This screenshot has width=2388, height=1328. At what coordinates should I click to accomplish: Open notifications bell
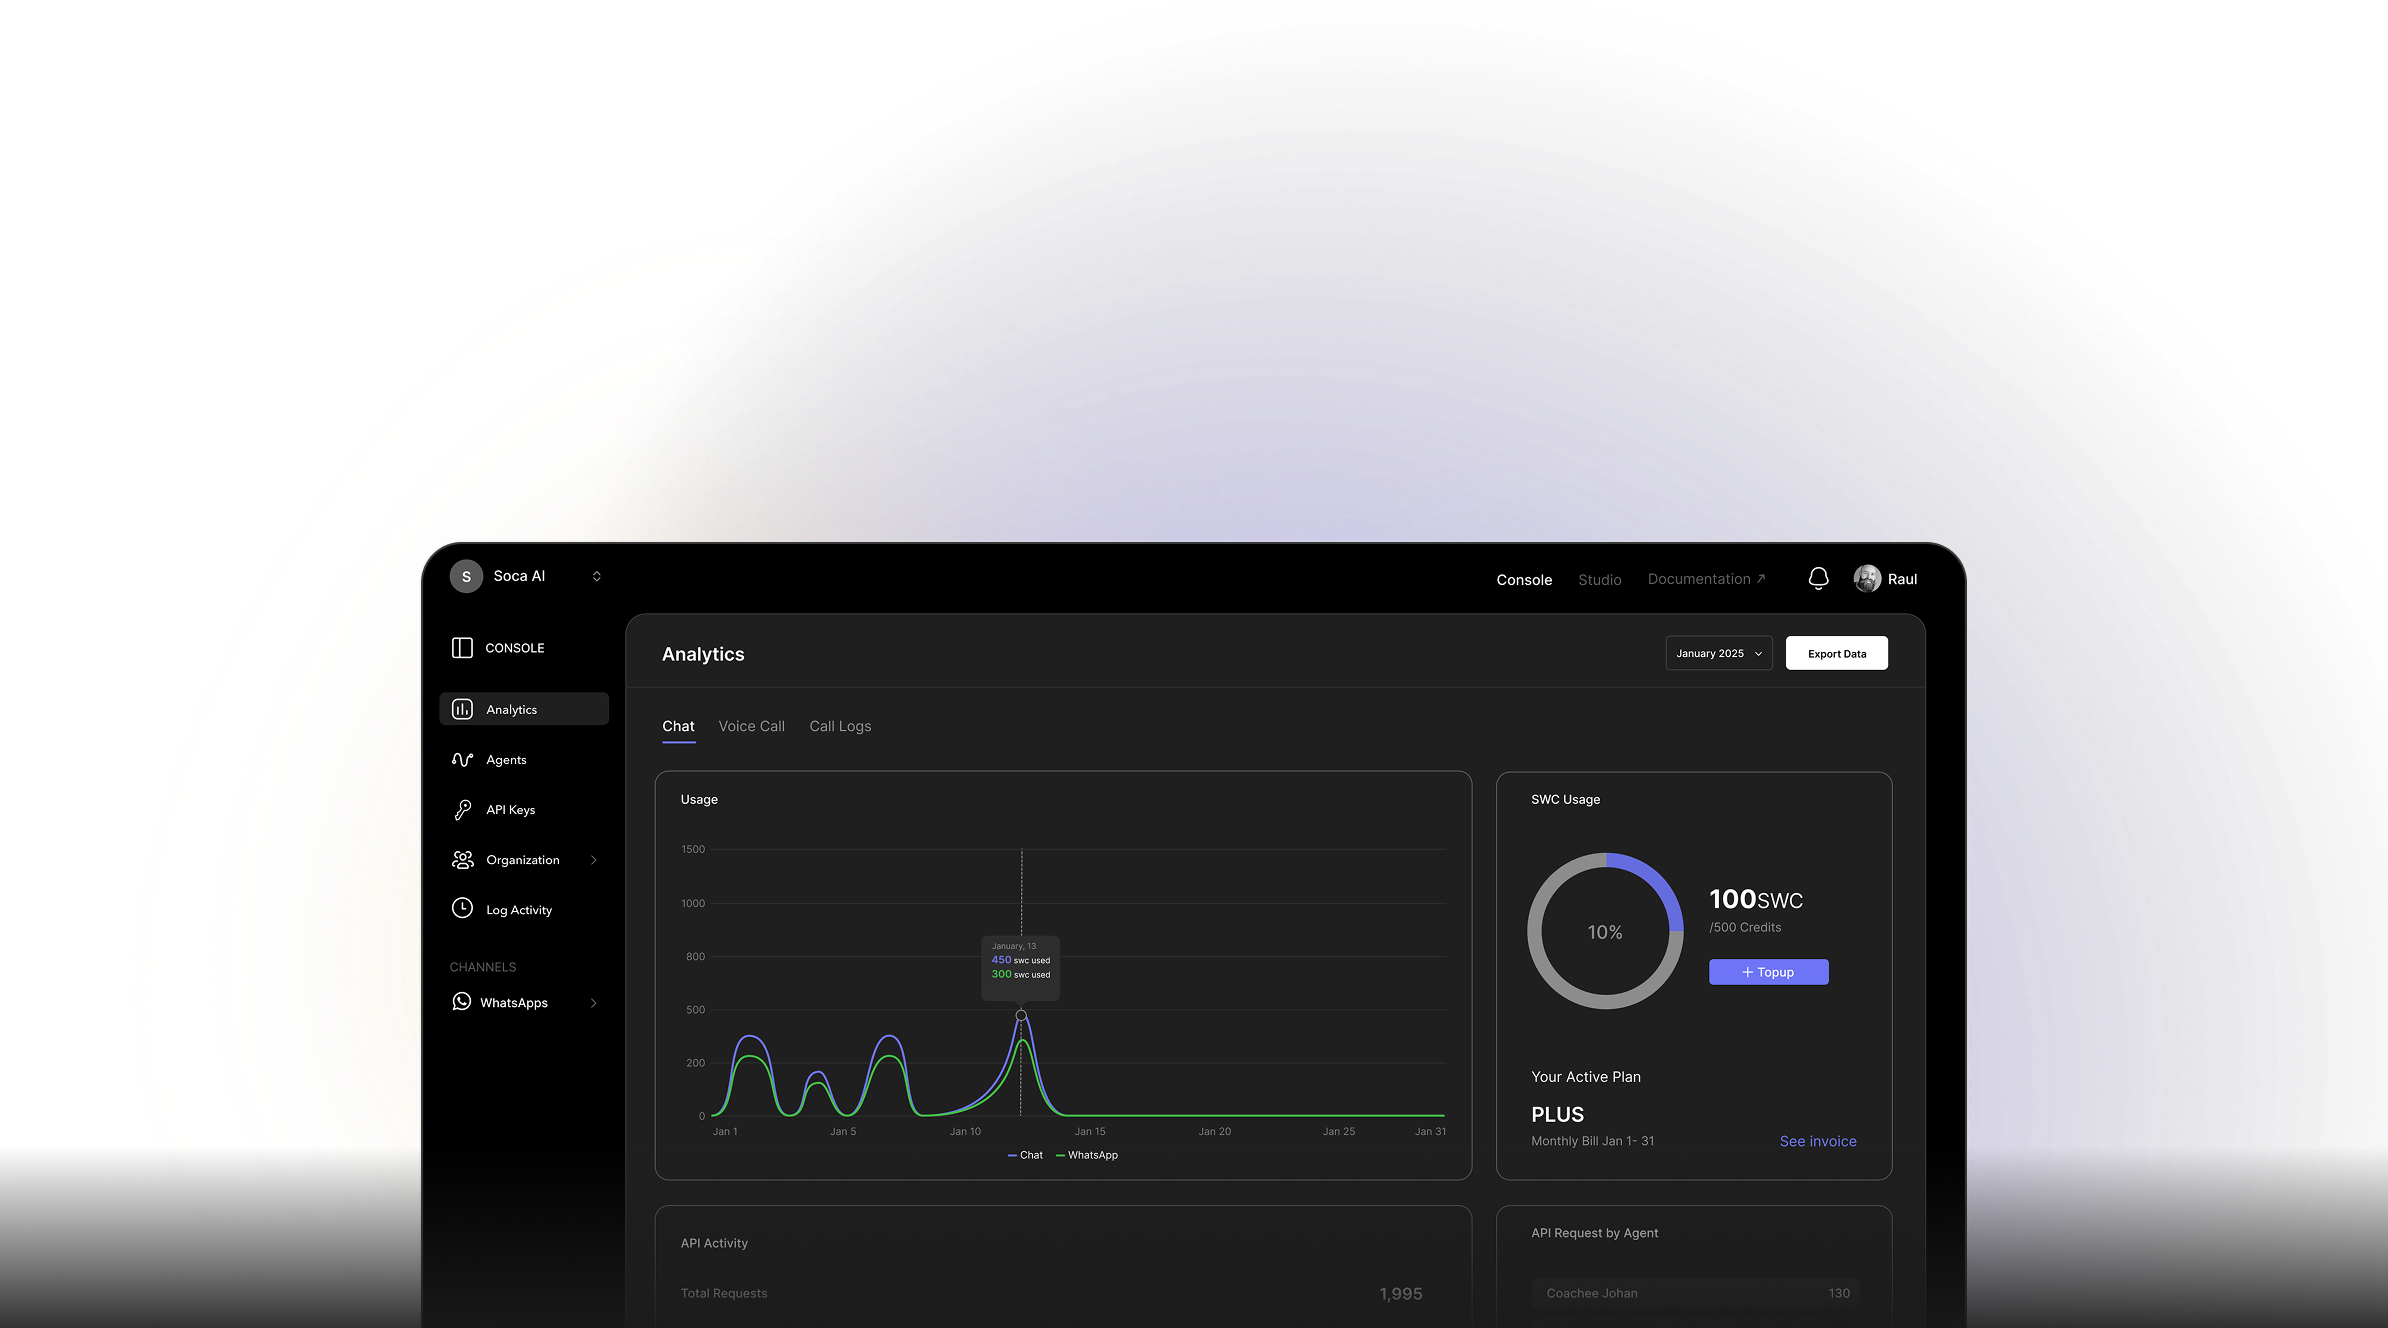pos(1818,579)
